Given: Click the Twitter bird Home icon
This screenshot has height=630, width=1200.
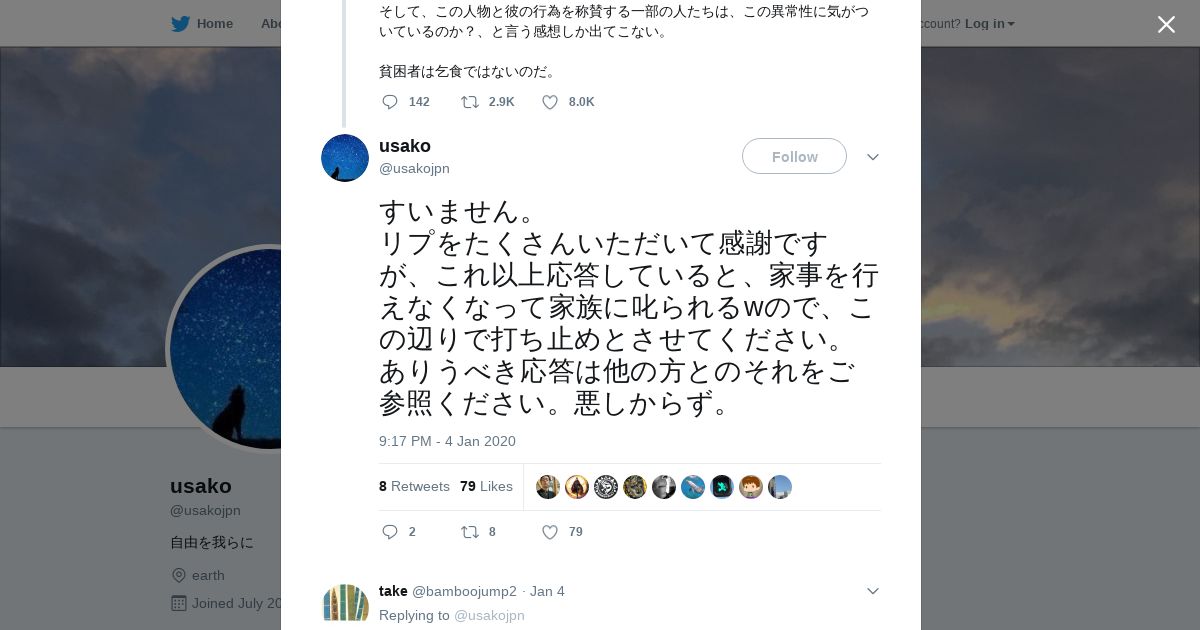Looking at the screenshot, I should 180,23.
